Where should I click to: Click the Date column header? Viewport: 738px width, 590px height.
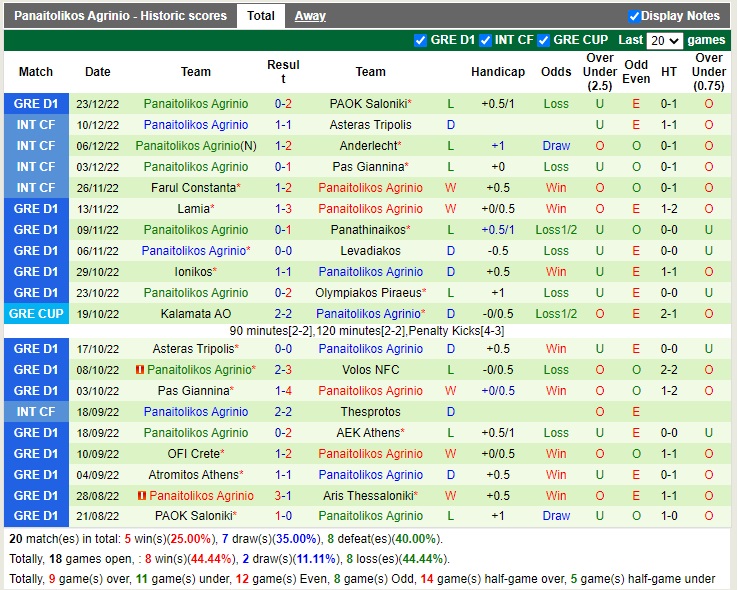tap(97, 72)
